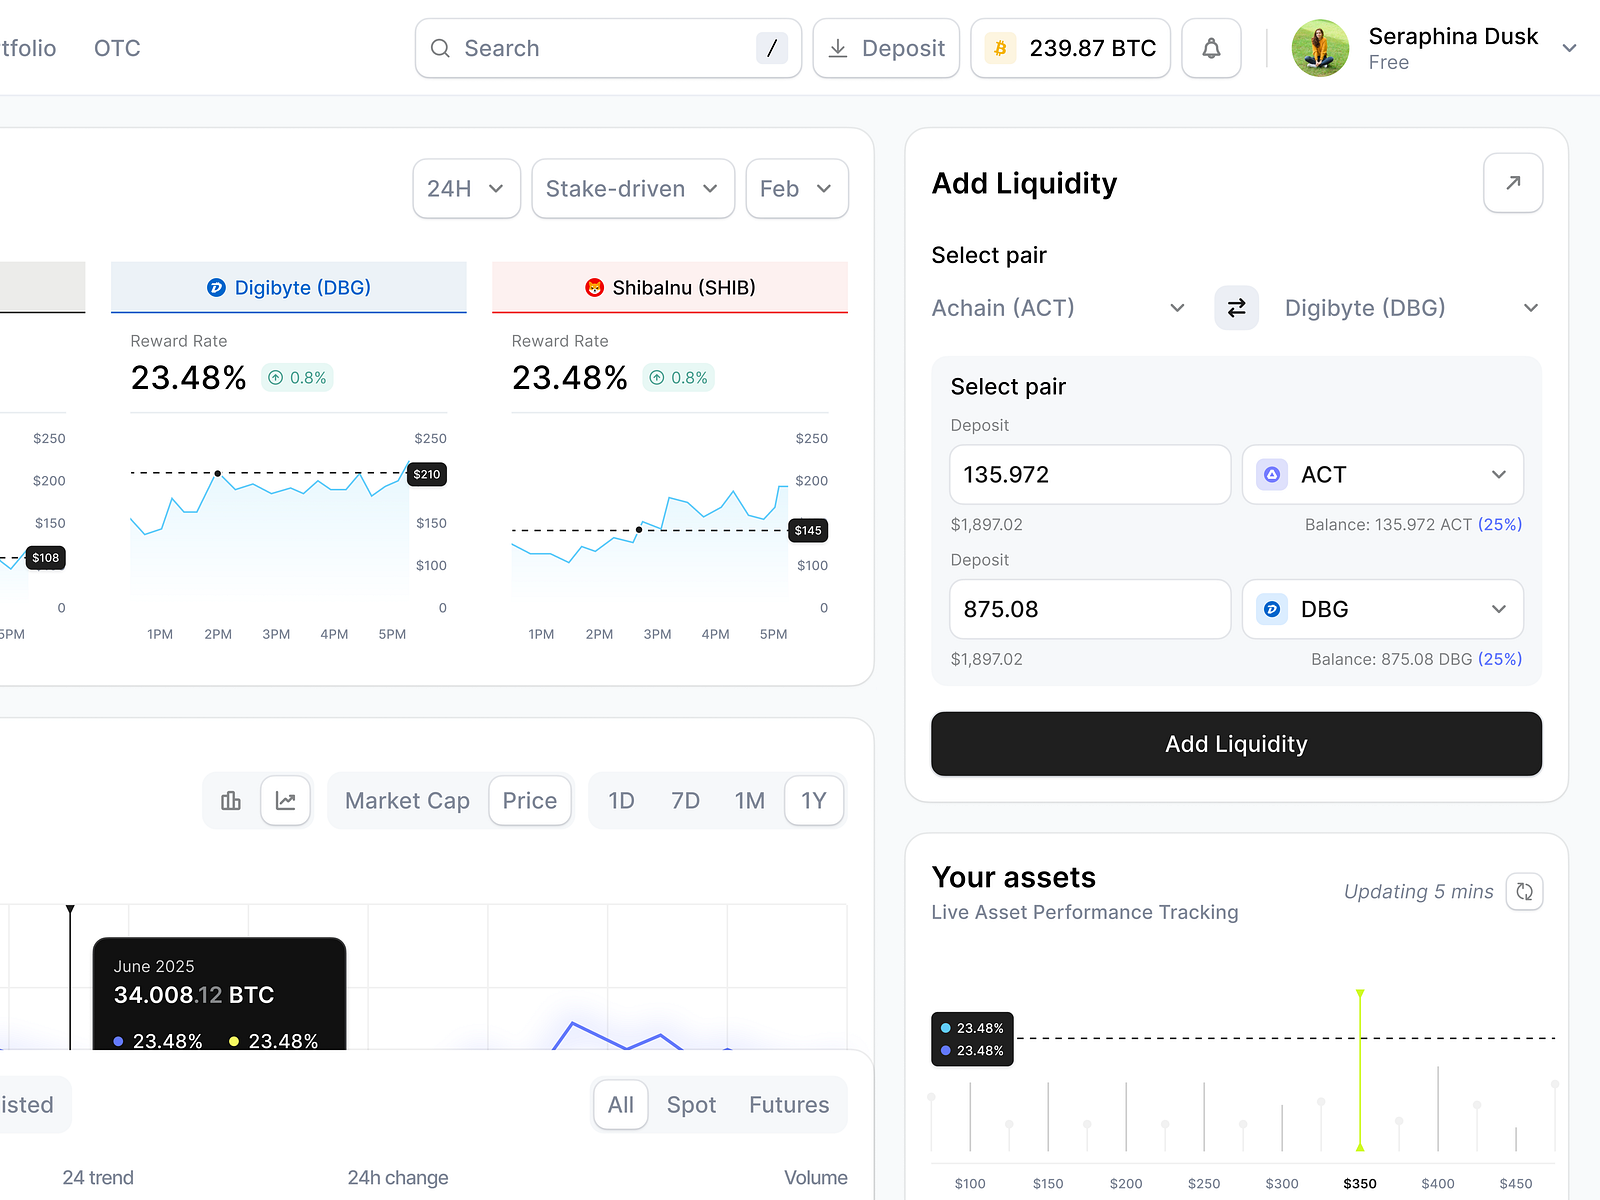Click the BTC icon next to the balance
The width and height of the screenshot is (1600, 1200).
click(998, 47)
